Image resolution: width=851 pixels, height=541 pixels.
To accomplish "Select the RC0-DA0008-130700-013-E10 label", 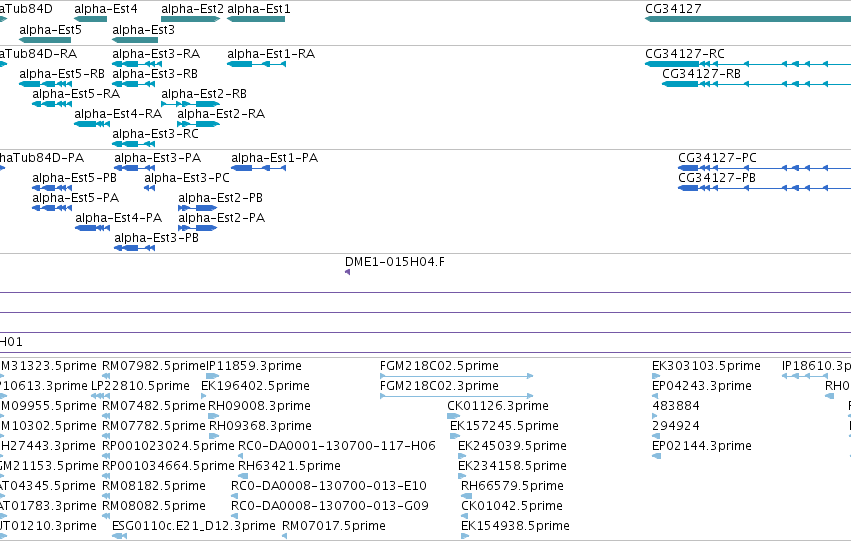I will click(329, 486).
